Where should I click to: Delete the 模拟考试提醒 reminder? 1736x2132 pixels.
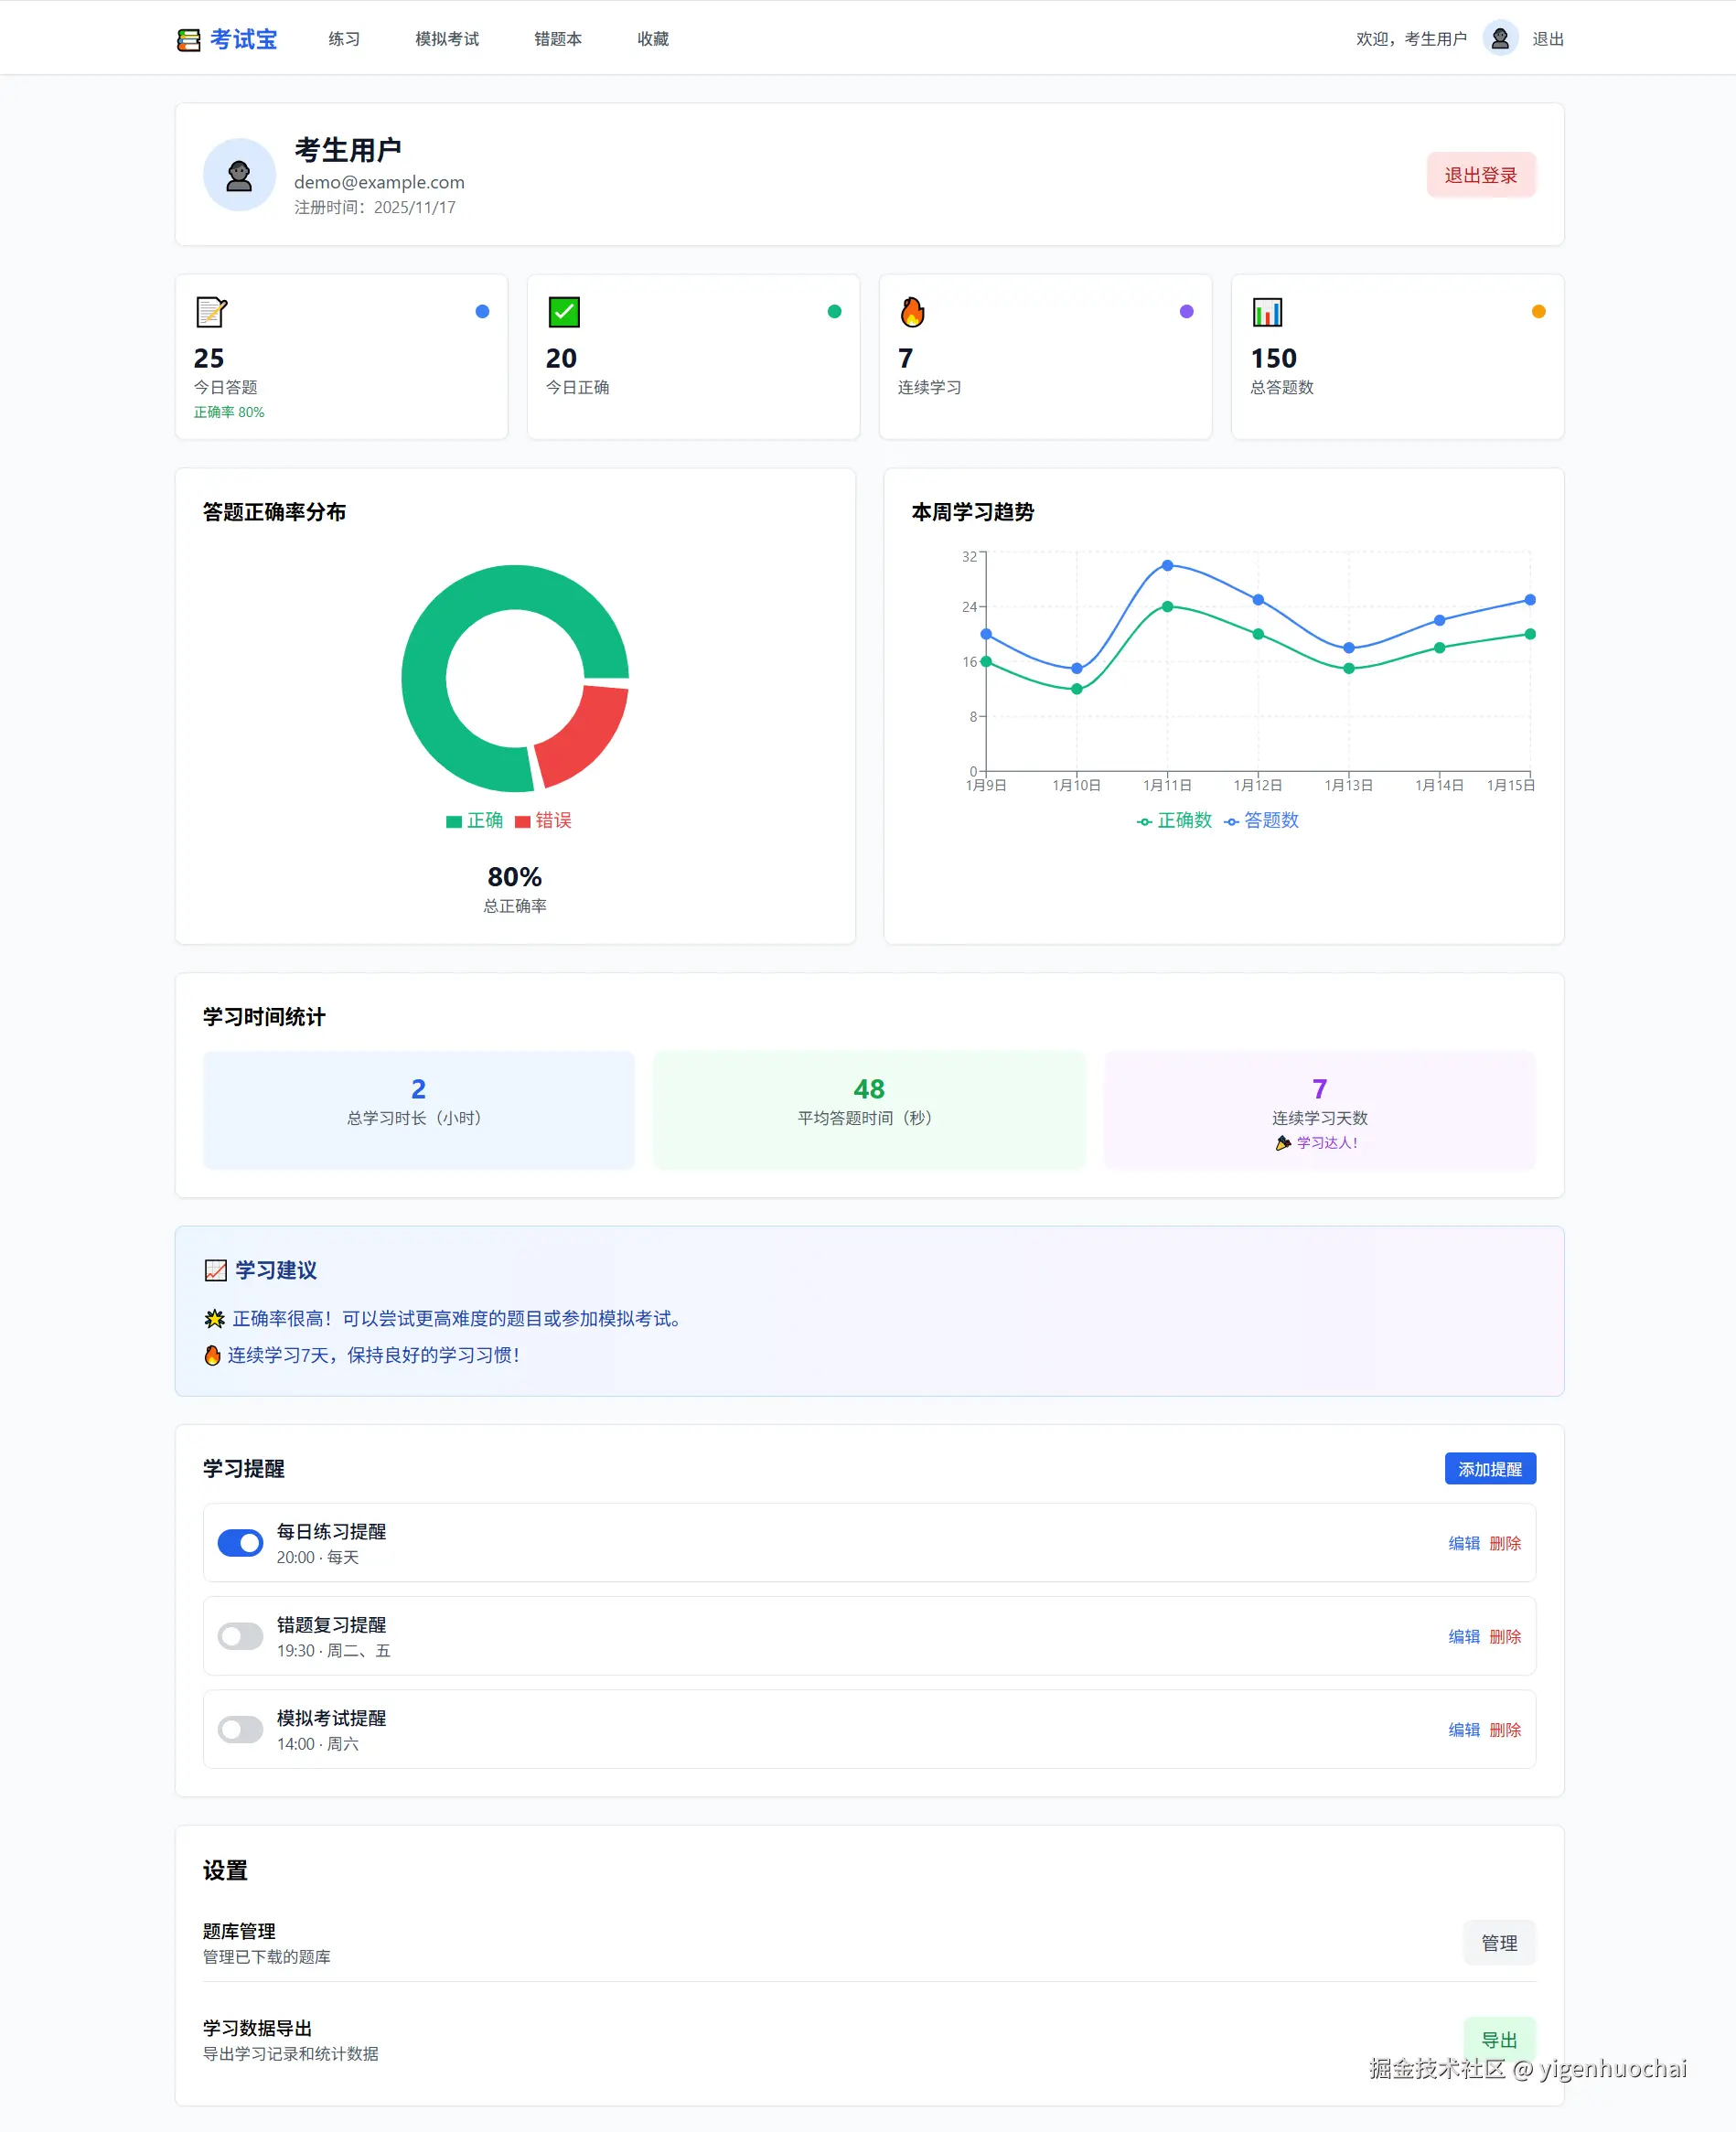pos(1505,1729)
